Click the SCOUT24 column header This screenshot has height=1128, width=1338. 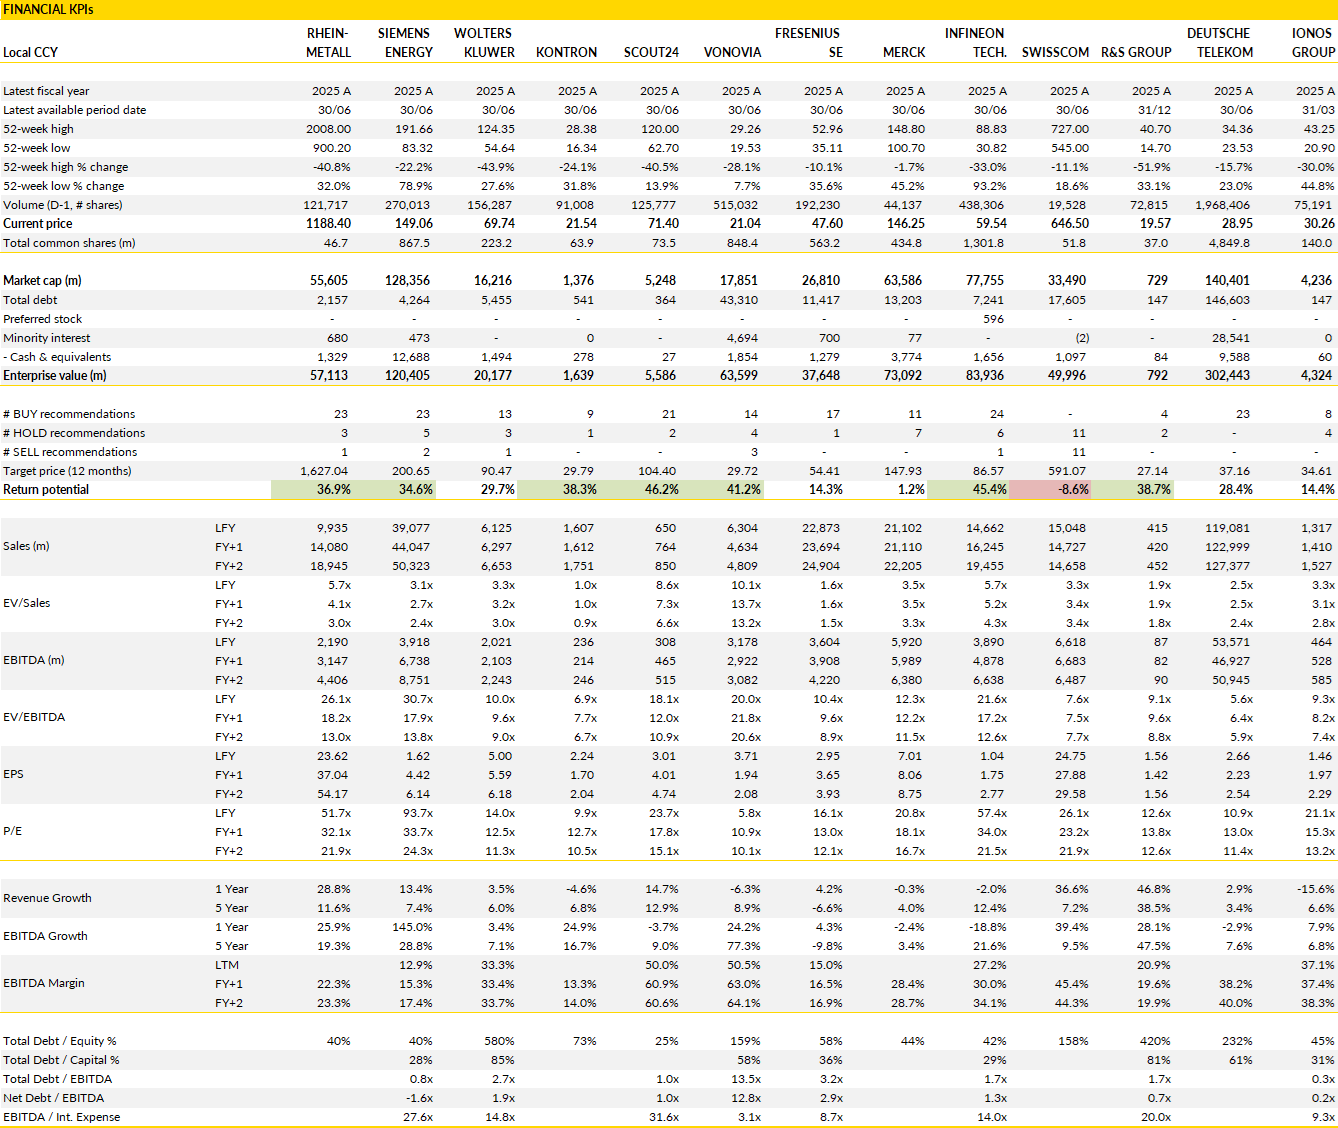click(x=651, y=52)
